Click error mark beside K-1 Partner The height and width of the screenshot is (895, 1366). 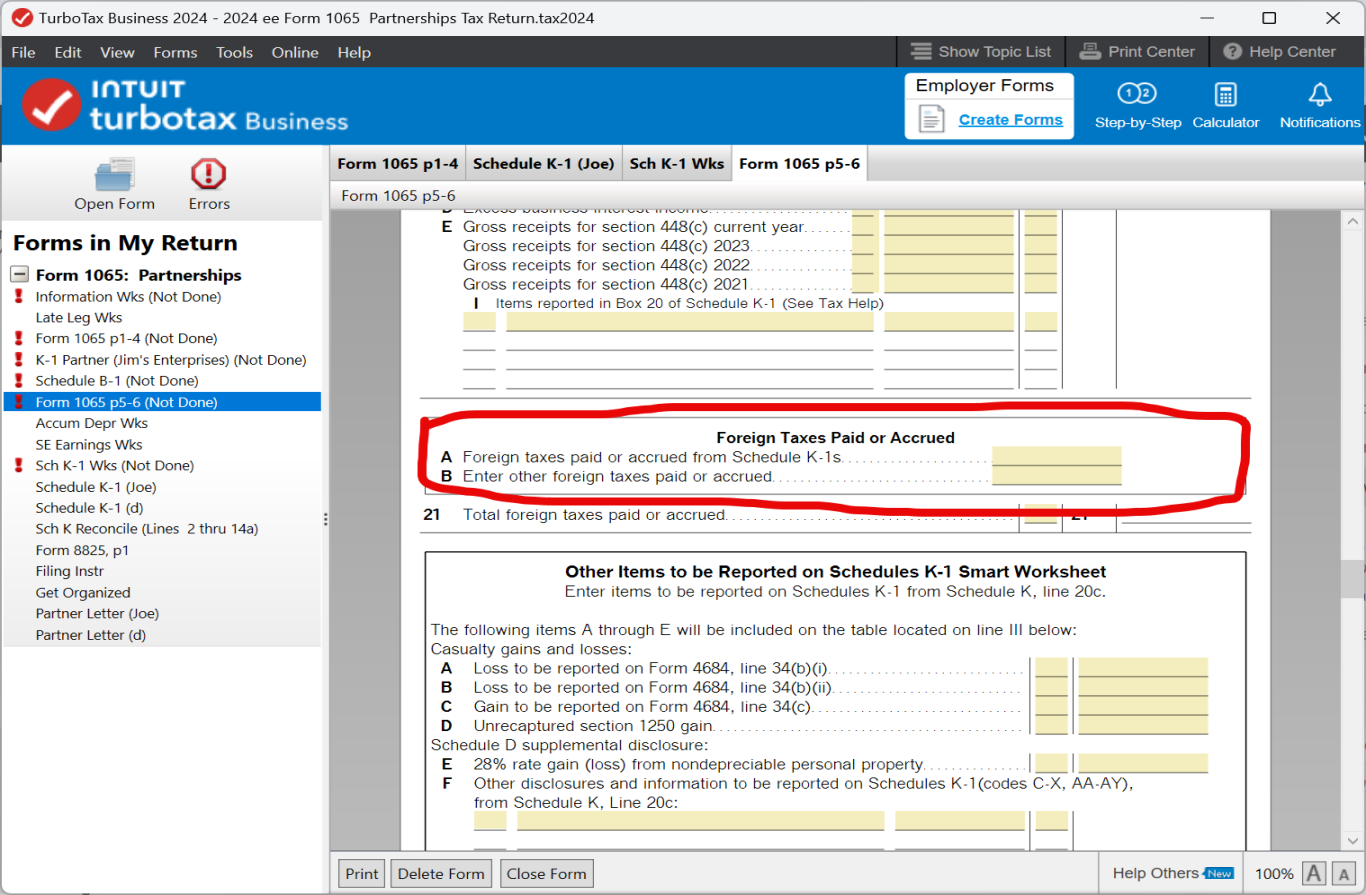click(x=17, y=359)
